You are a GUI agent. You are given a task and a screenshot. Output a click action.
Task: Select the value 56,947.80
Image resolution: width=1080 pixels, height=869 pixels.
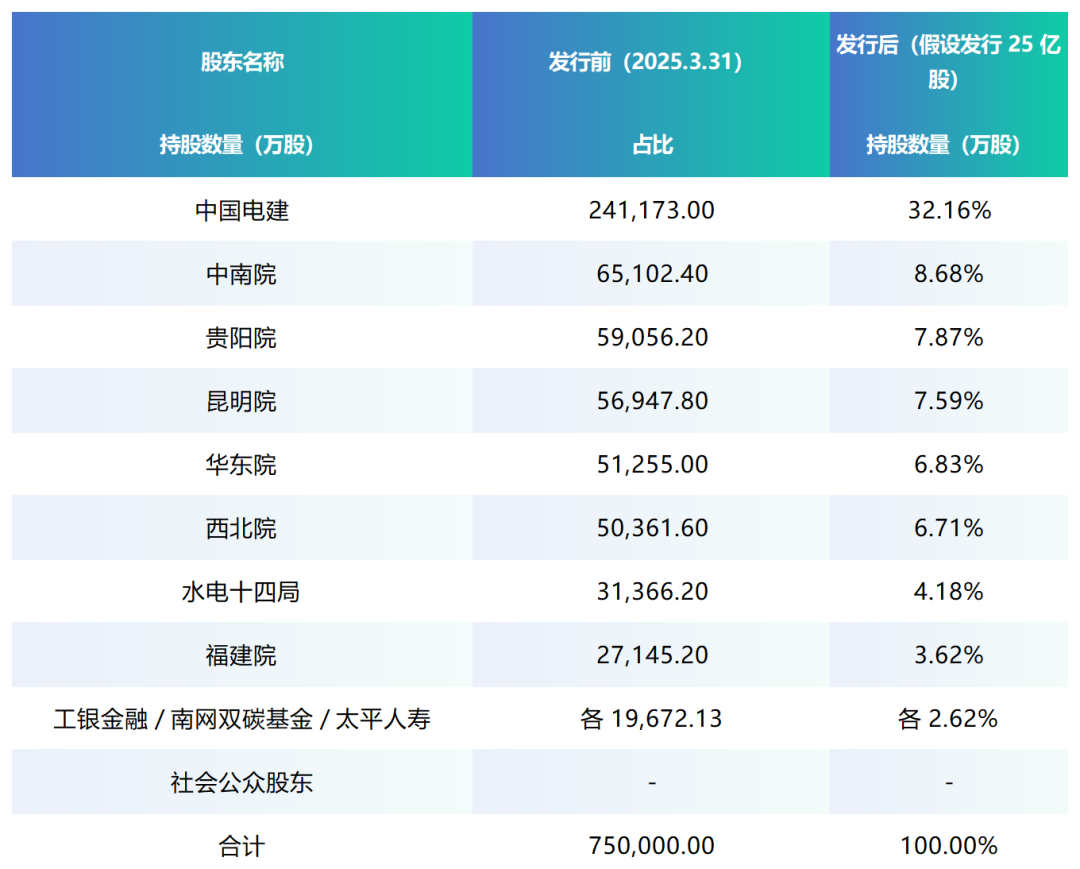click(x=652, y=401)
